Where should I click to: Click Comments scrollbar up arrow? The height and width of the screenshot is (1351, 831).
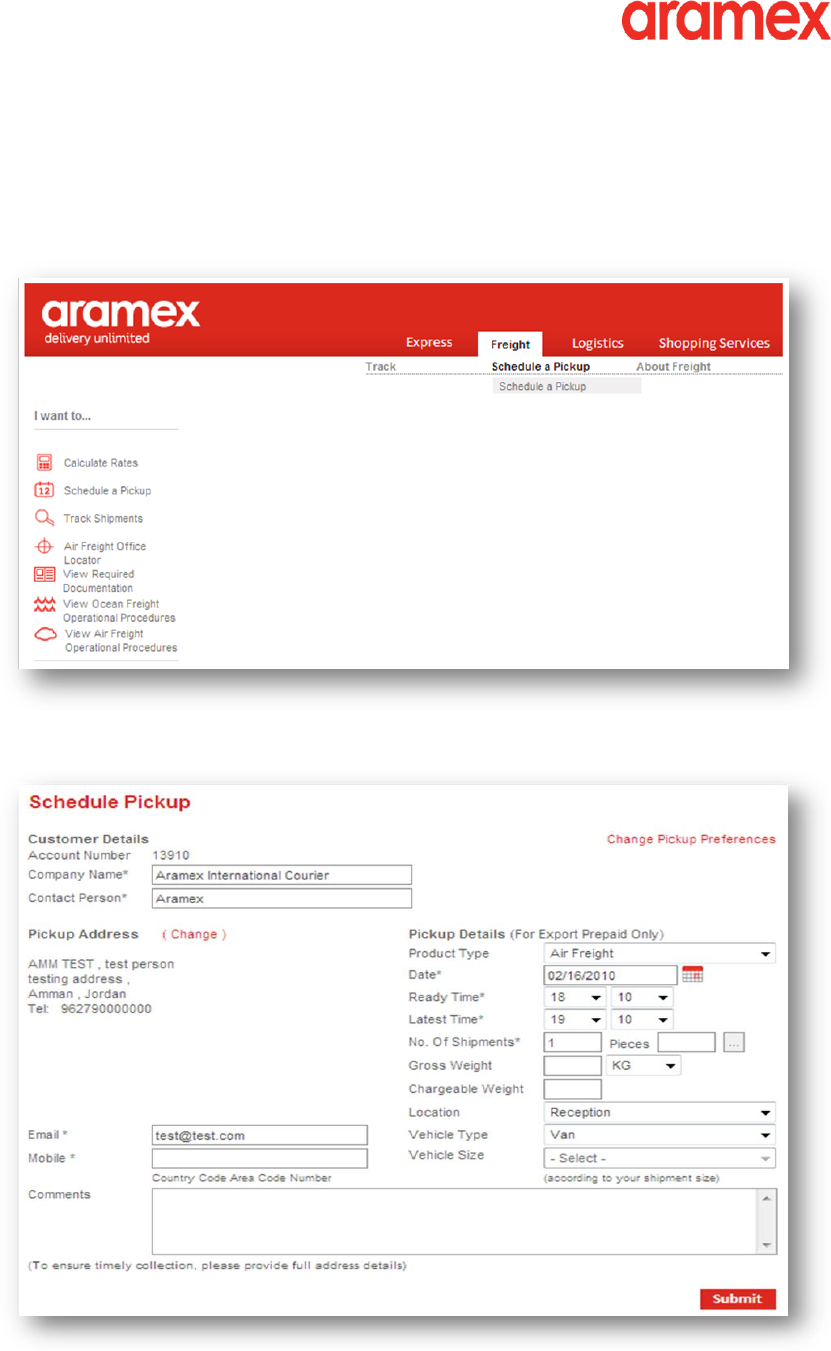pos(767,1197)
